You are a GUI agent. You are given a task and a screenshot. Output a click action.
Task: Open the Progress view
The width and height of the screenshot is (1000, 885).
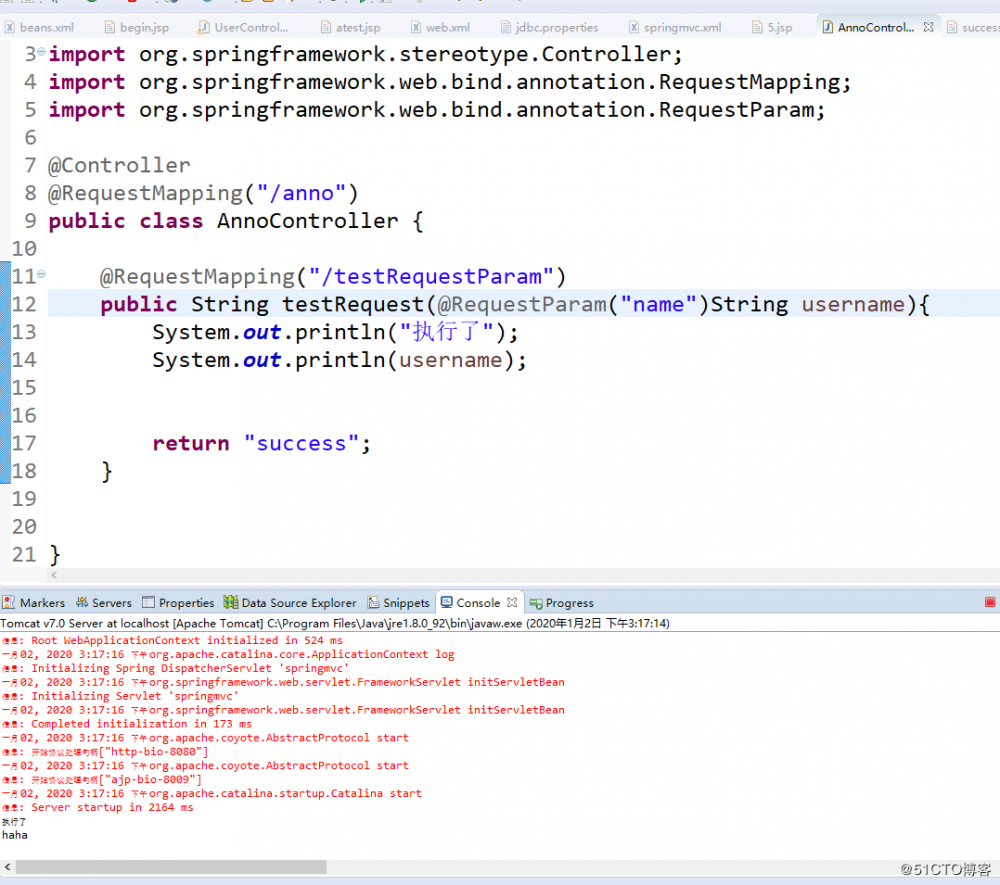tap(562, 603)
